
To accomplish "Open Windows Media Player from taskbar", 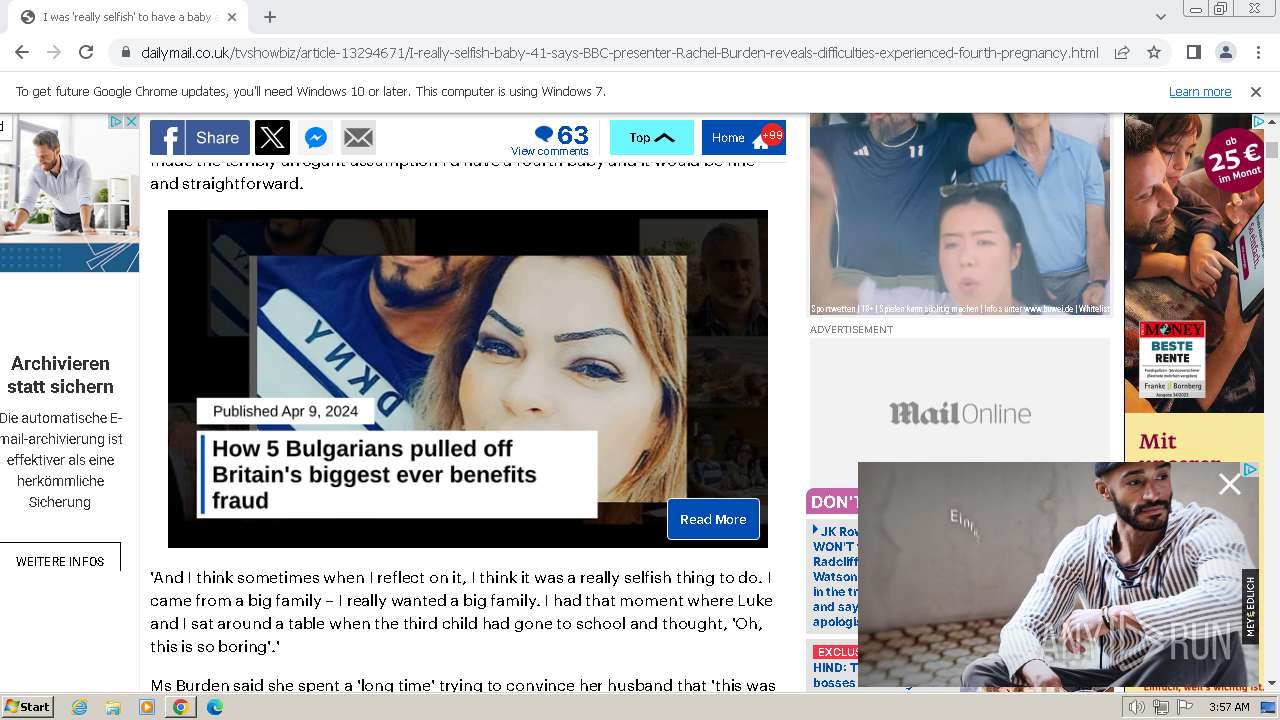I will 147,707.
